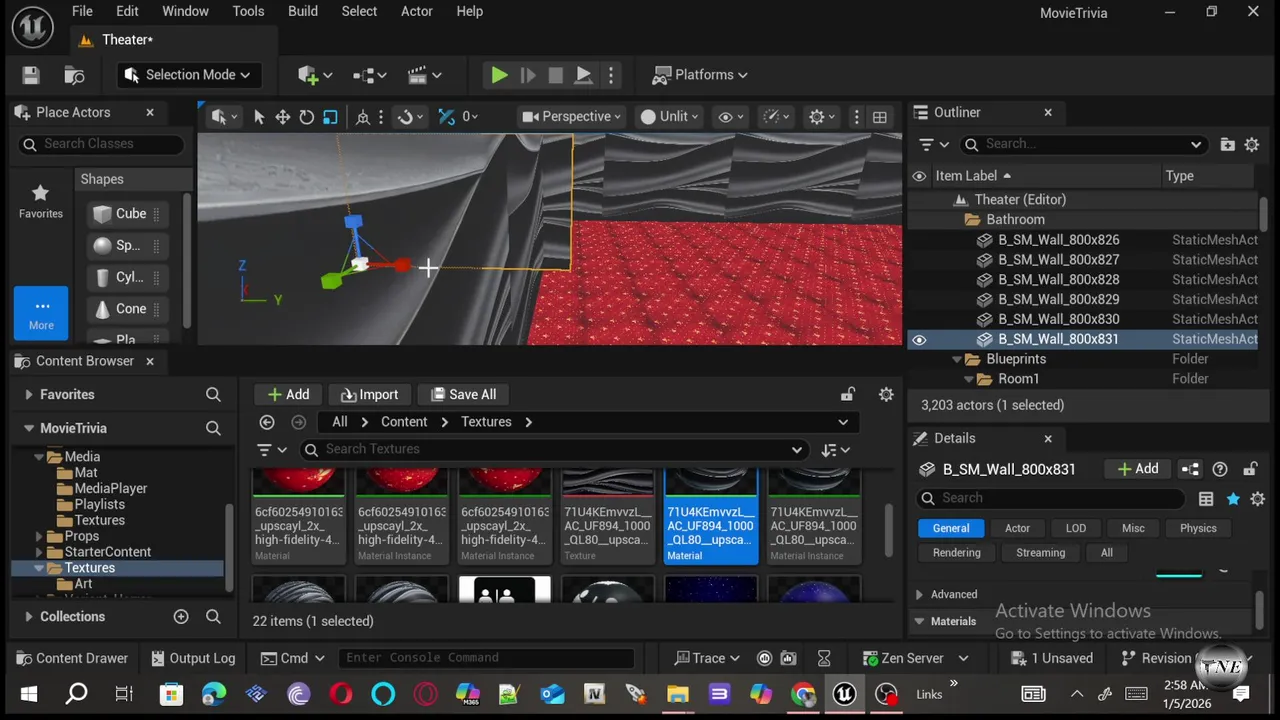Toggle visibility of B_SM_Wall_800x831
Screen dimensions: 1280x720
pos(919,339)
